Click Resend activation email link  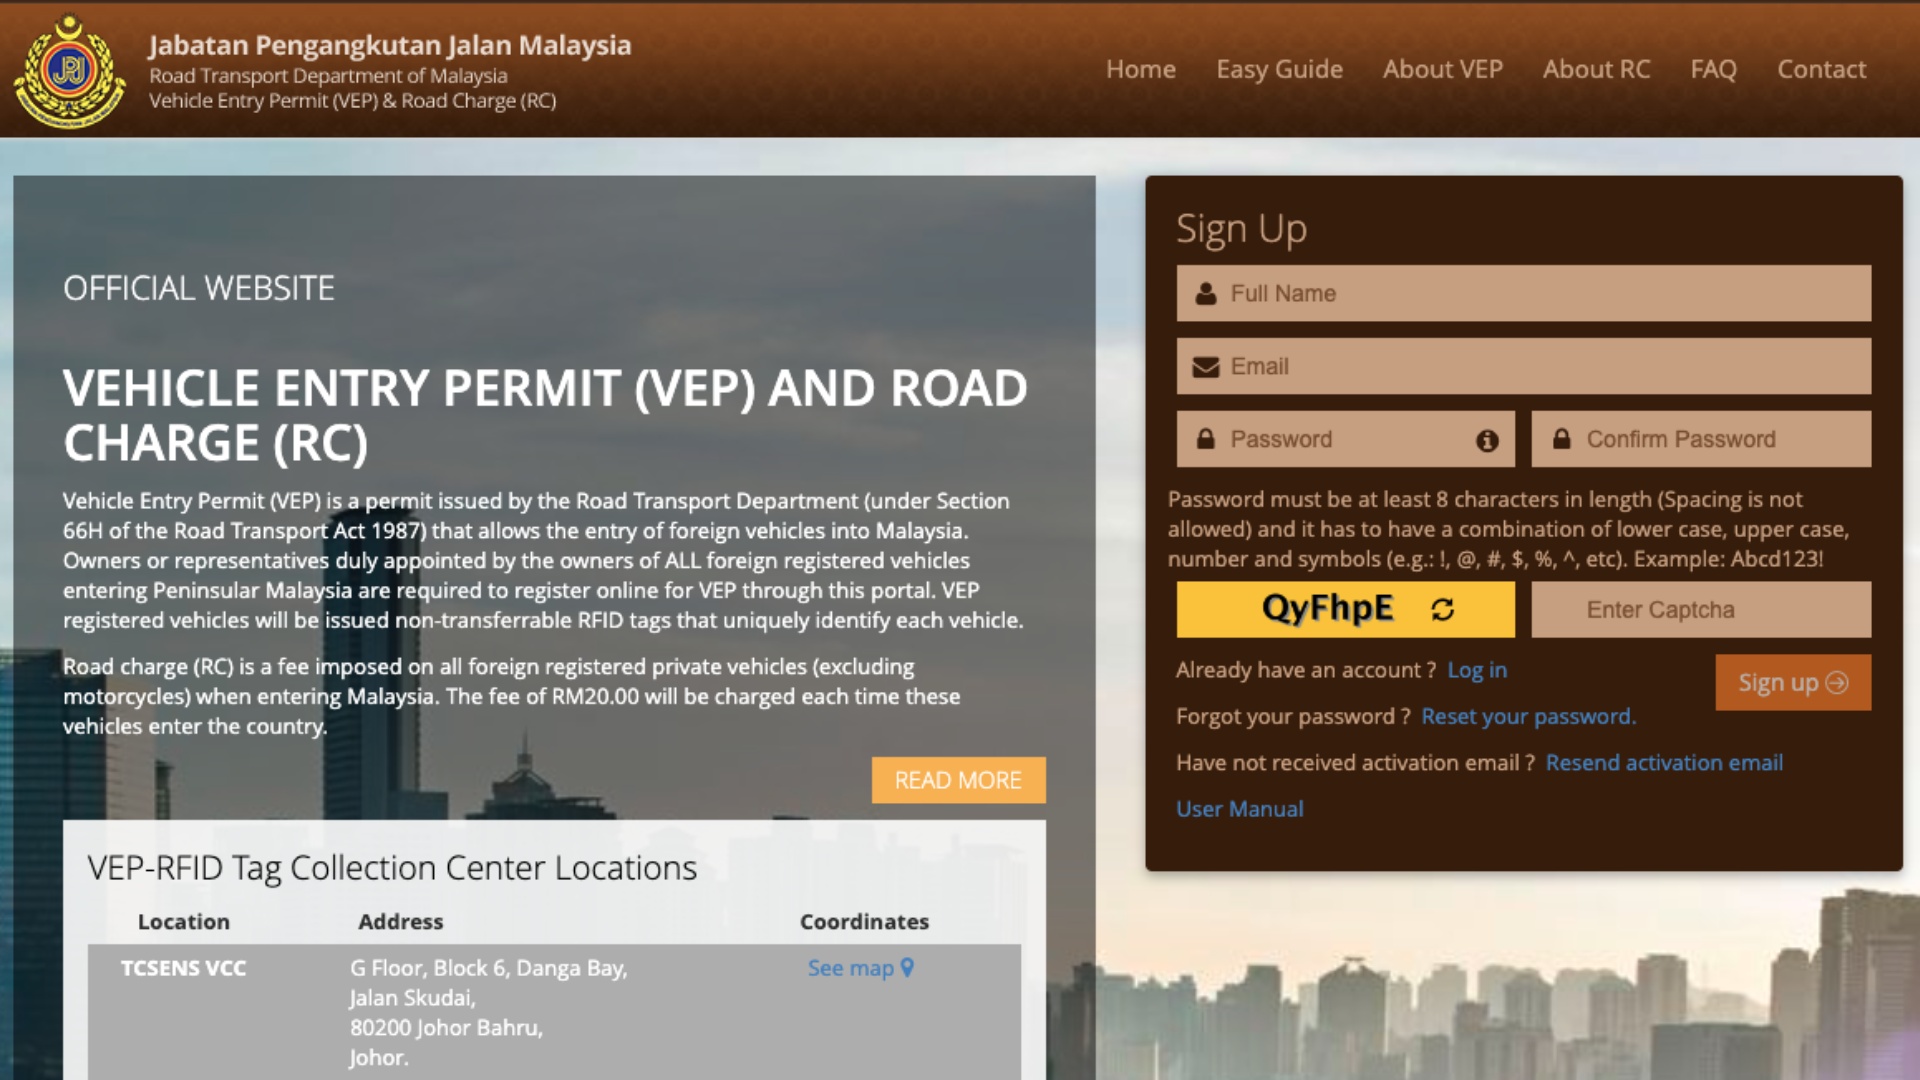pos(1664,763)
